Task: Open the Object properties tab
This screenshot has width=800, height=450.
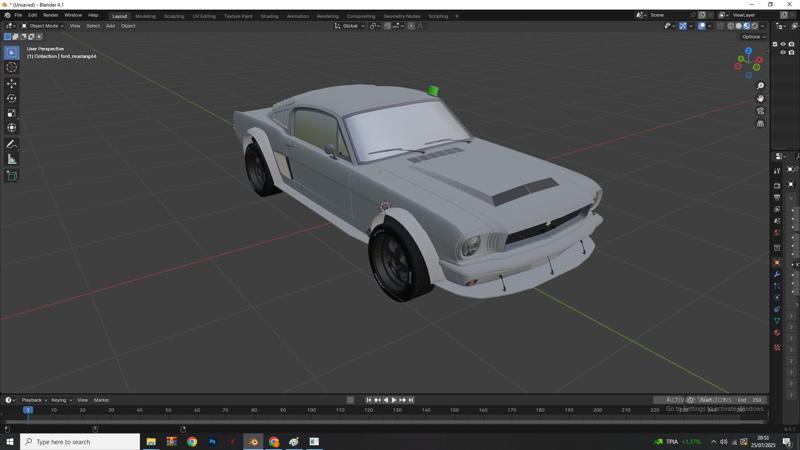Action: click(777, 263)
